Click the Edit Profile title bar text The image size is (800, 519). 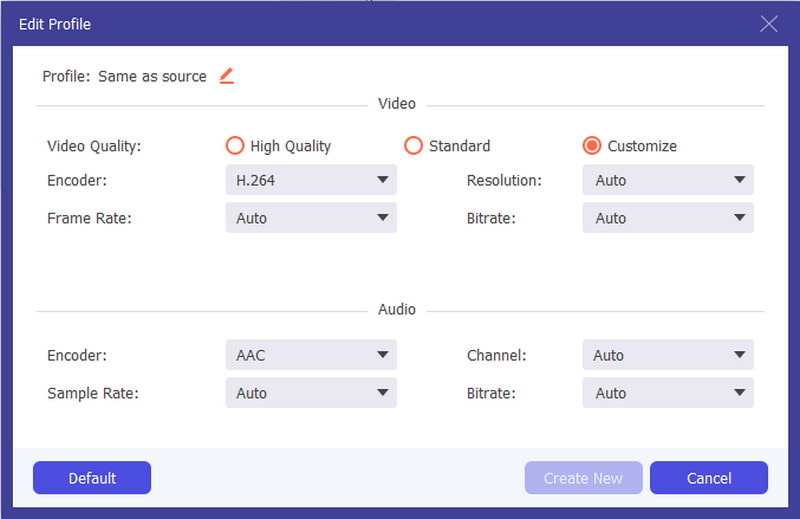(55, 24)
